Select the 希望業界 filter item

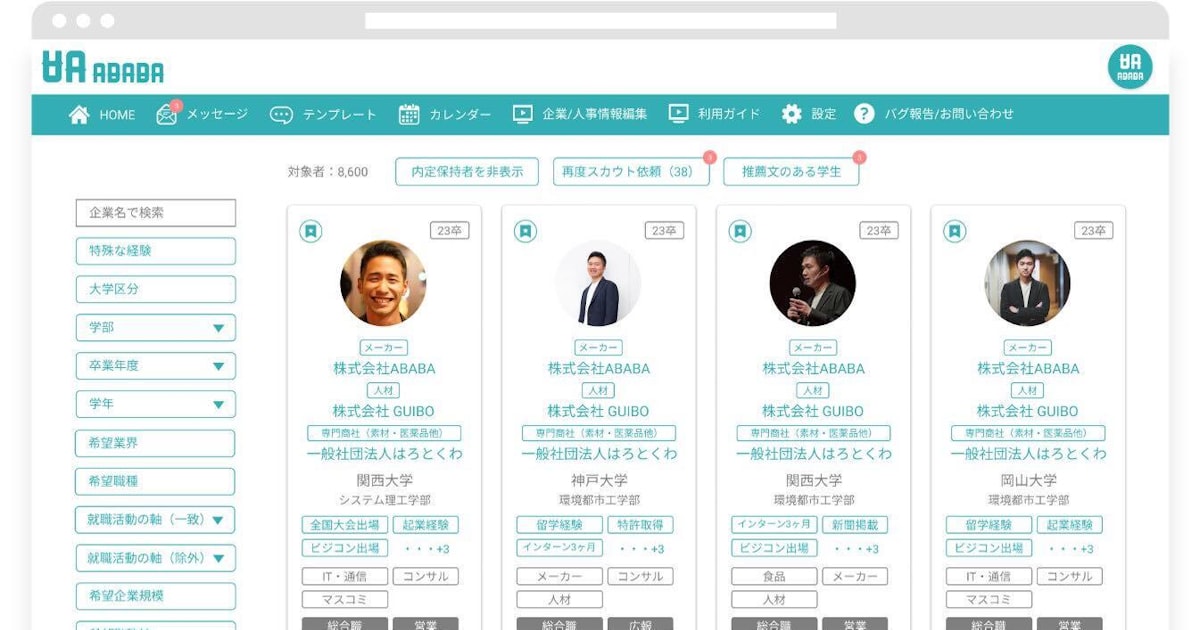pyautogui.click(x=156, y=443)
